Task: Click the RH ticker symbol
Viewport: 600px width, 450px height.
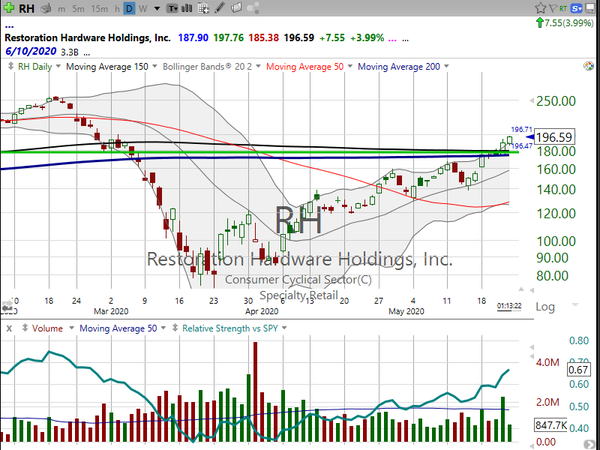Action: point(25,8)
